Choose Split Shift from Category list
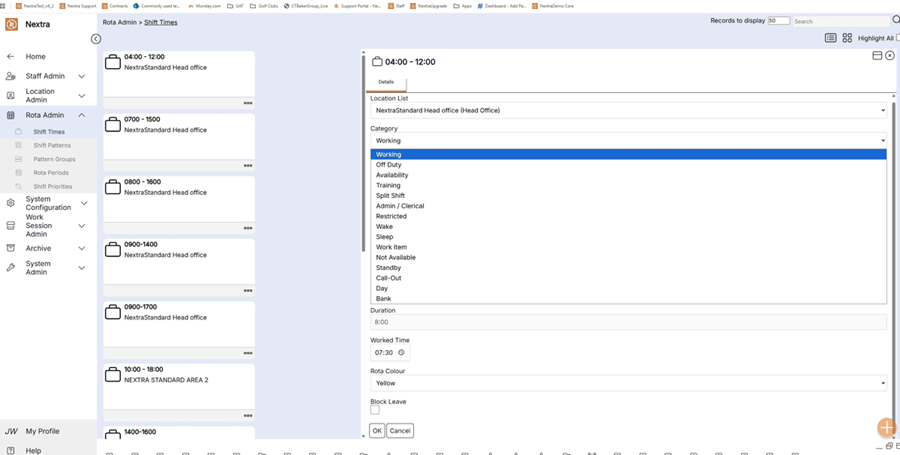This screenshot has height=455, width=900. pos(629,196)
